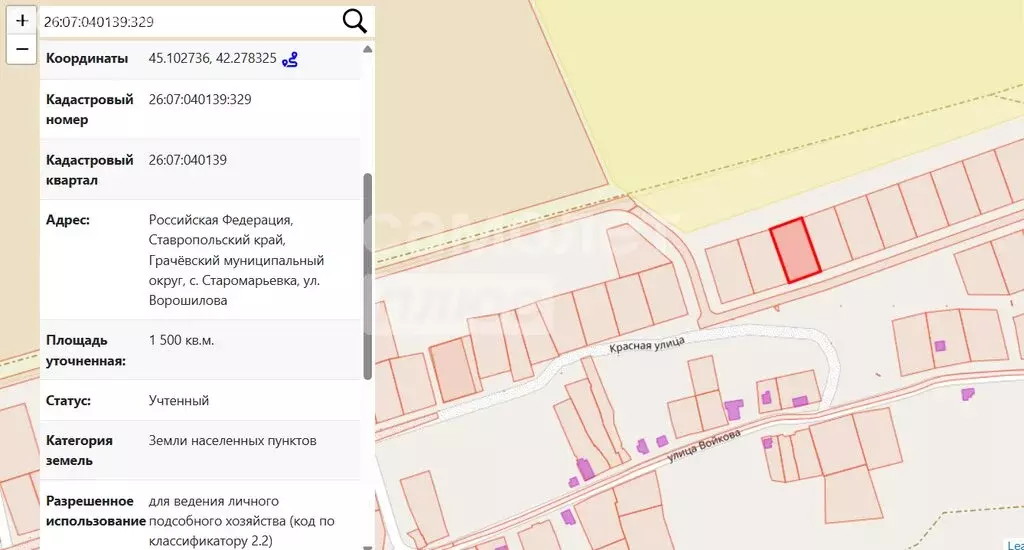Click the Адрес: label
Image resolution: width=1024 pixels, height=550 pixels.
tap(67, 220)
